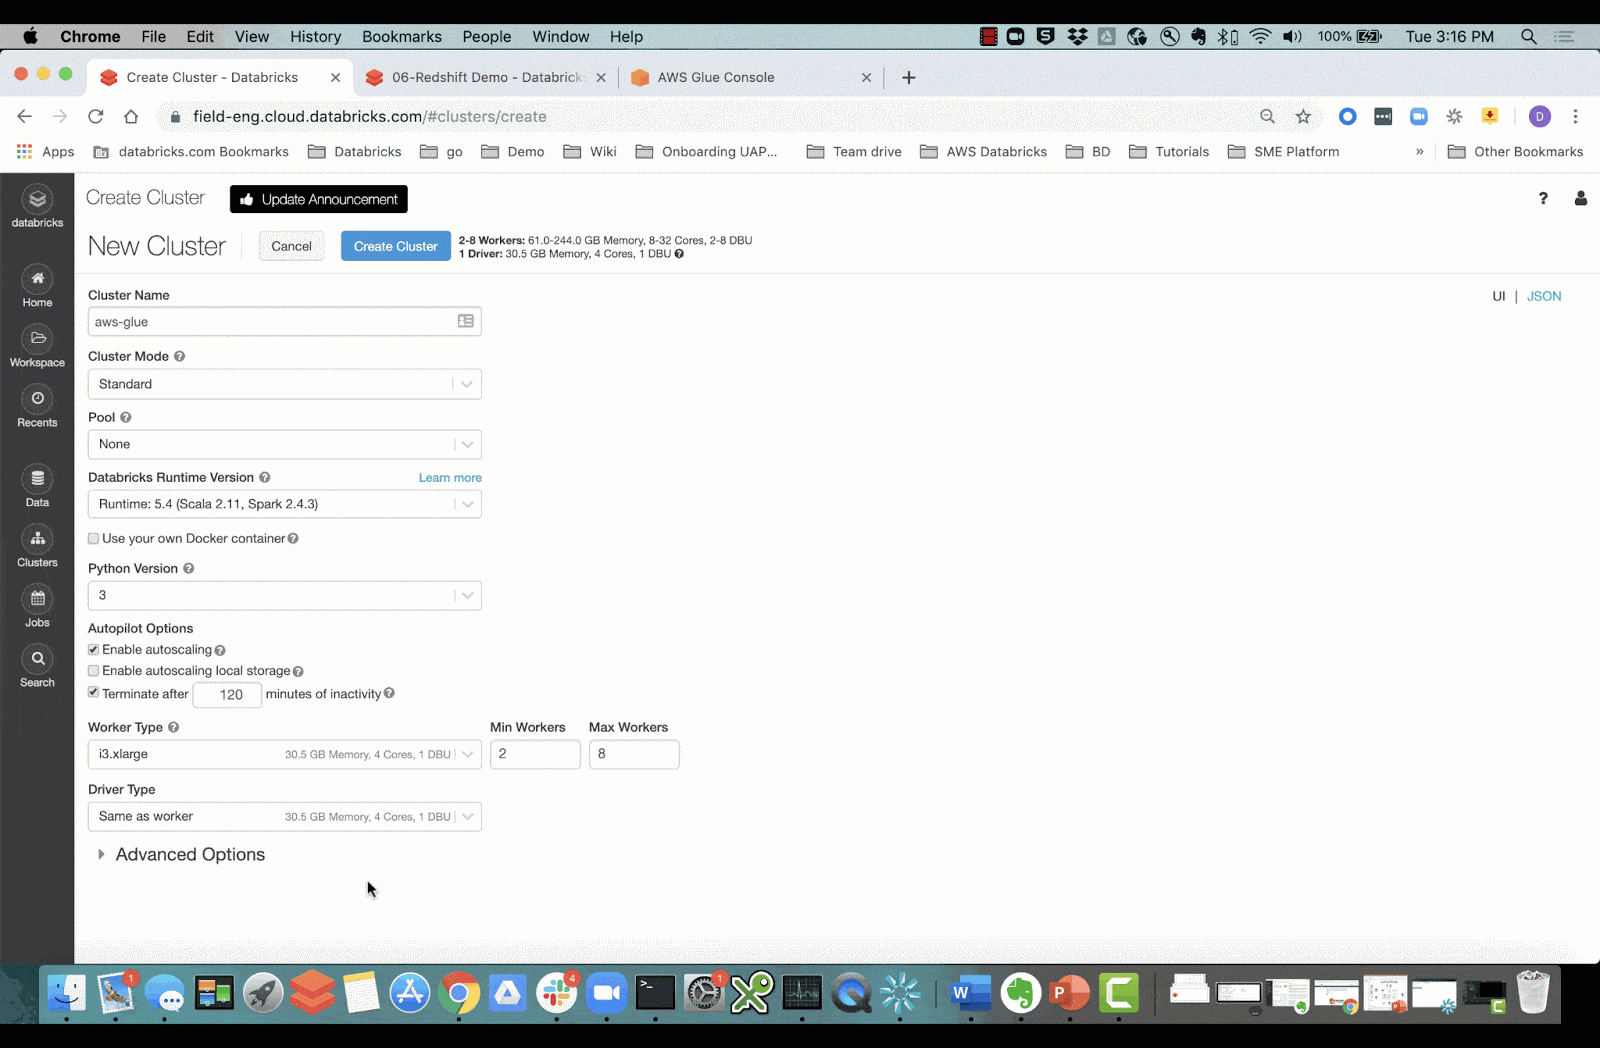The width and height of the screenshot is (1600, 1048).
Task: Switch to the 06-Redshift Demo tab
Action: click(x=487, y=77)
